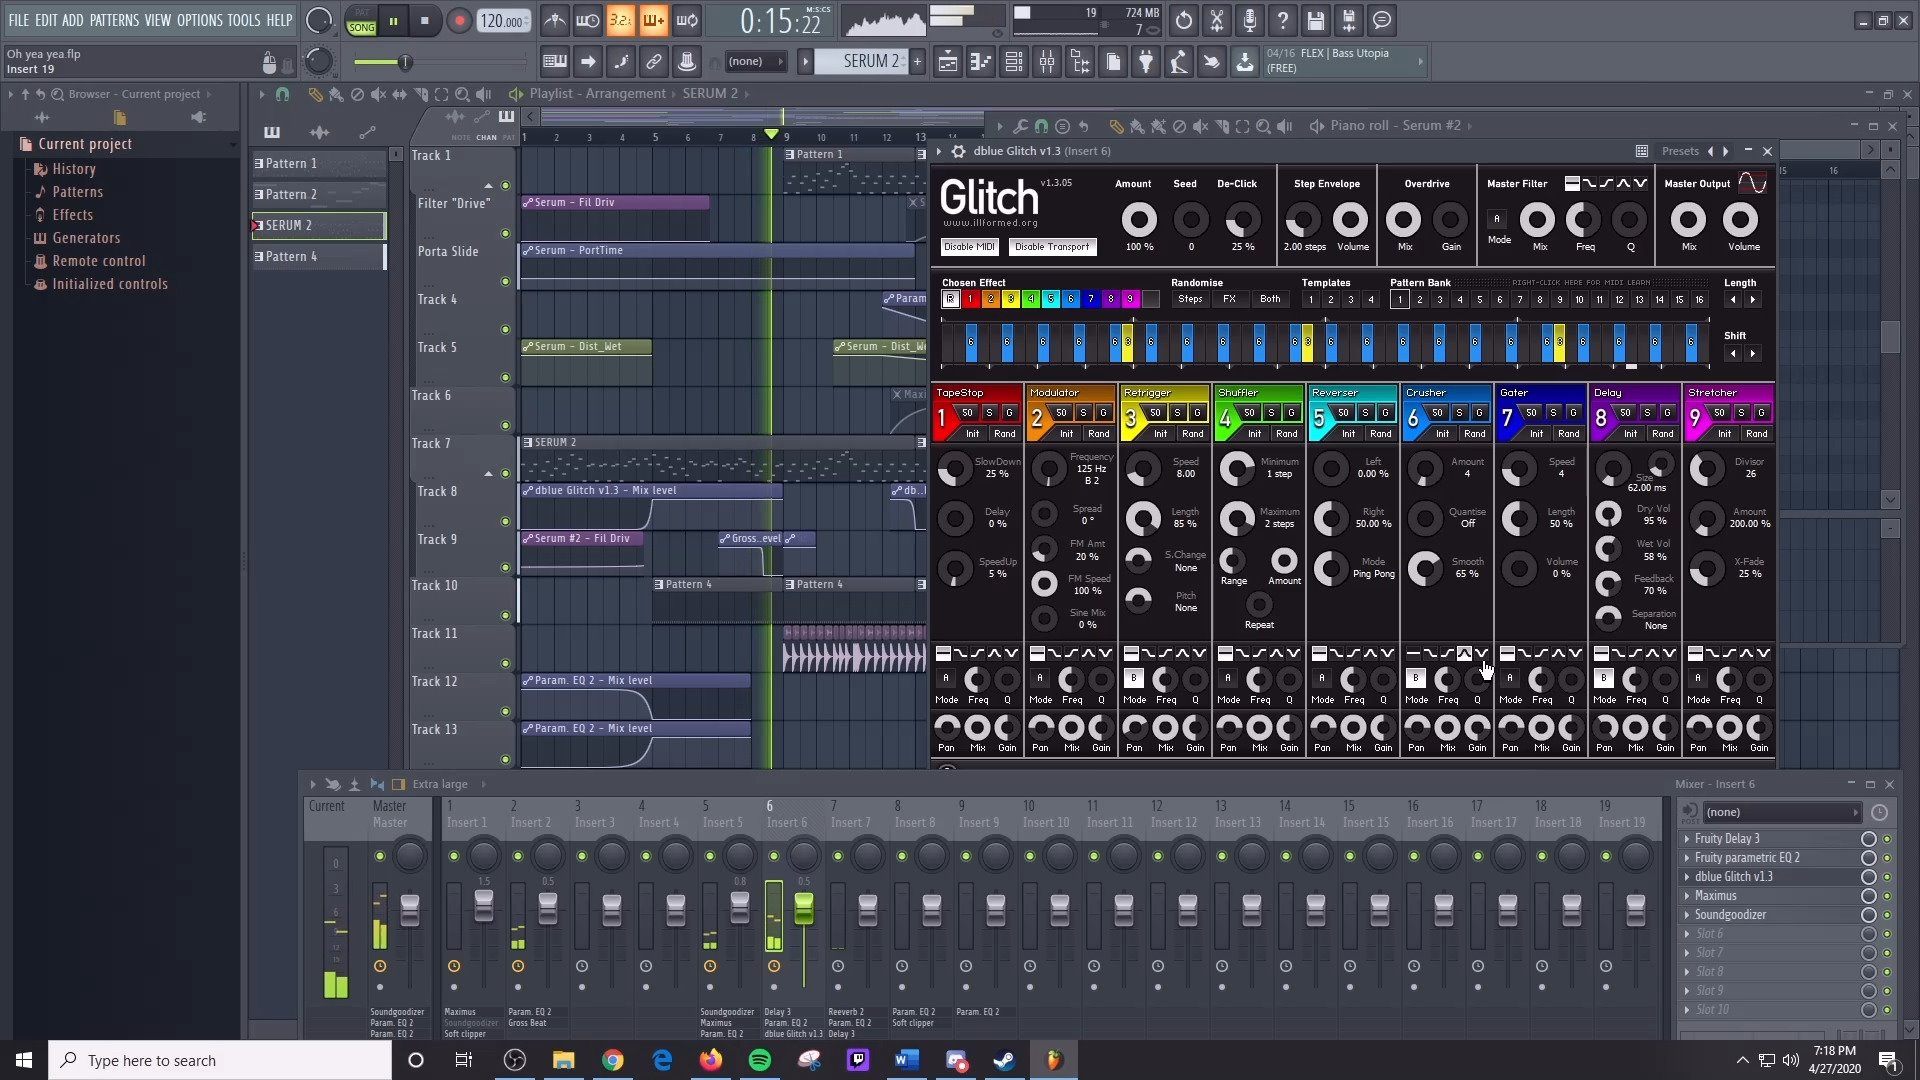The image size is (1920, 1080).
Task: Randomise Steps in Glitch
Action: click(x=1190, y=299)
